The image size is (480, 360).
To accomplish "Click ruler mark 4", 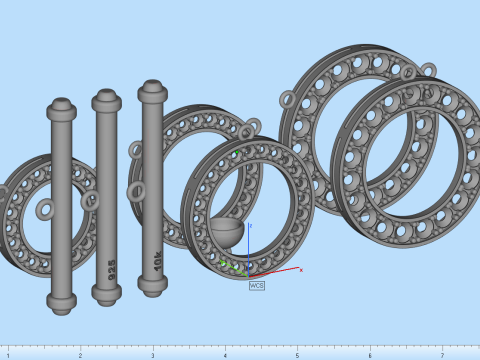I will point(225,356).
